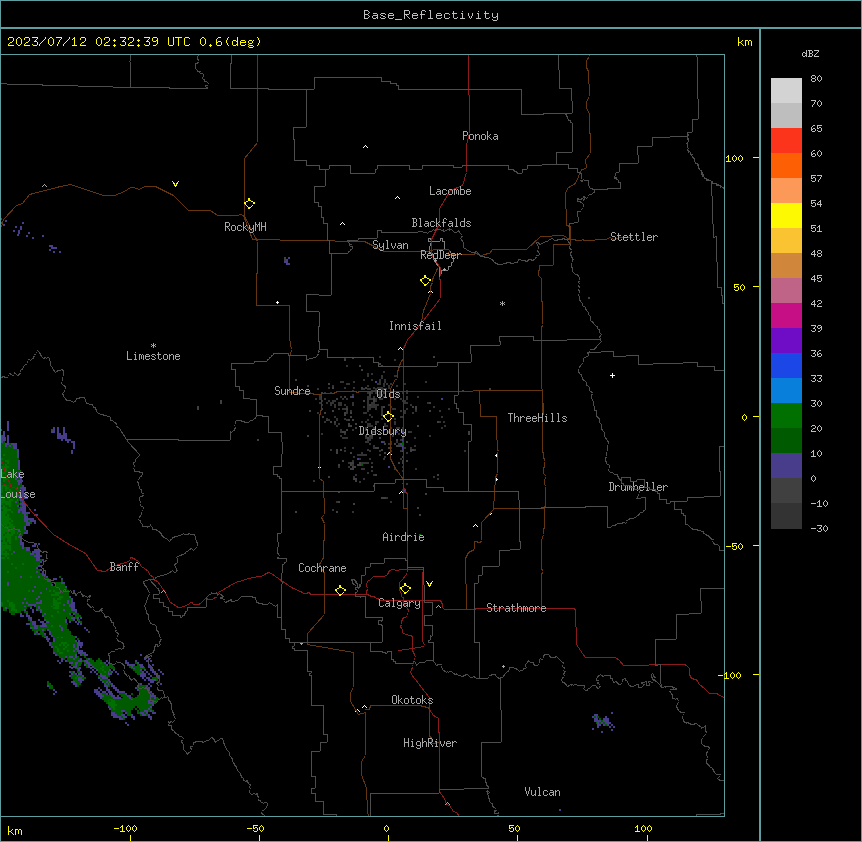Click the white caret marker west of Ponoka
Screen dimensions: 862x842
pos(366,147)
